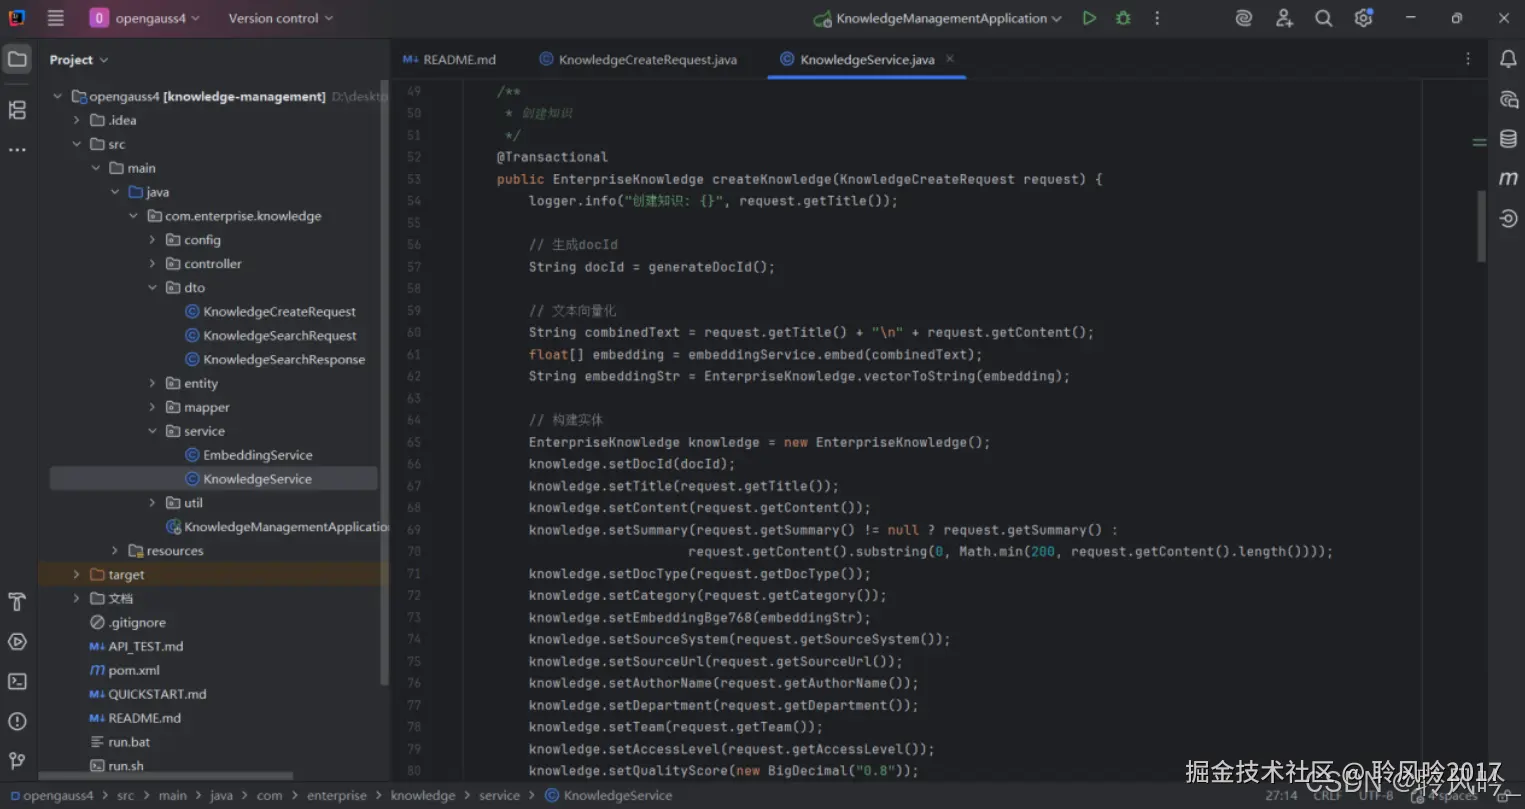Open the Terminal tool window
The height and width of the screenshot is (809, 1525).
[17, 682]
